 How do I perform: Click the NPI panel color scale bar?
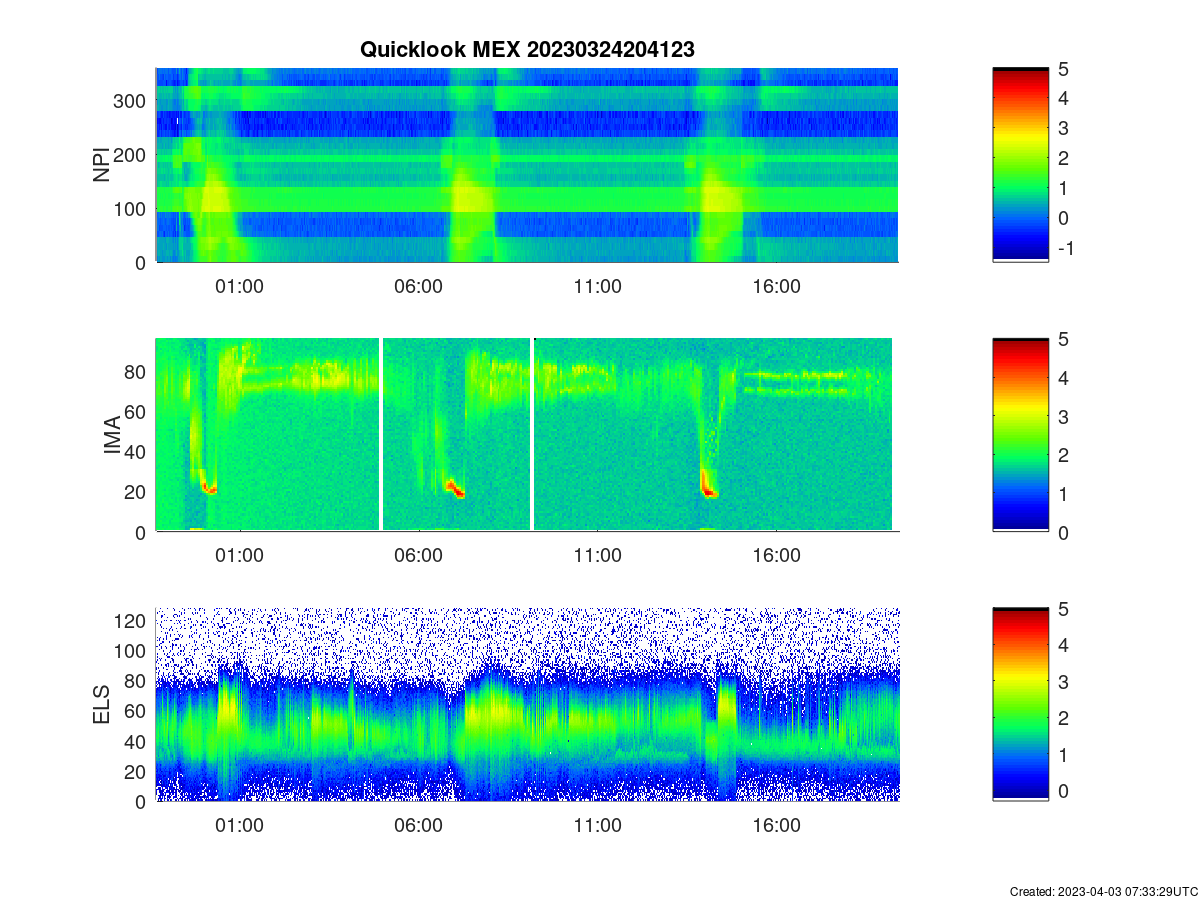[x=1020, y=165]
